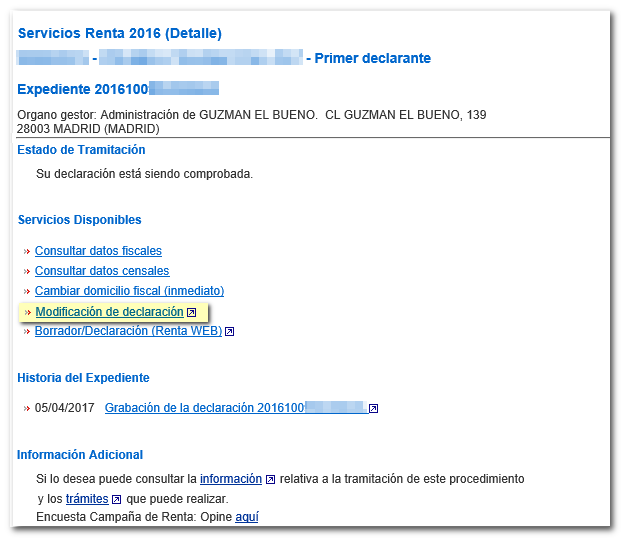Open the trámites link
The image size is (621, 538).
[87, 498]
